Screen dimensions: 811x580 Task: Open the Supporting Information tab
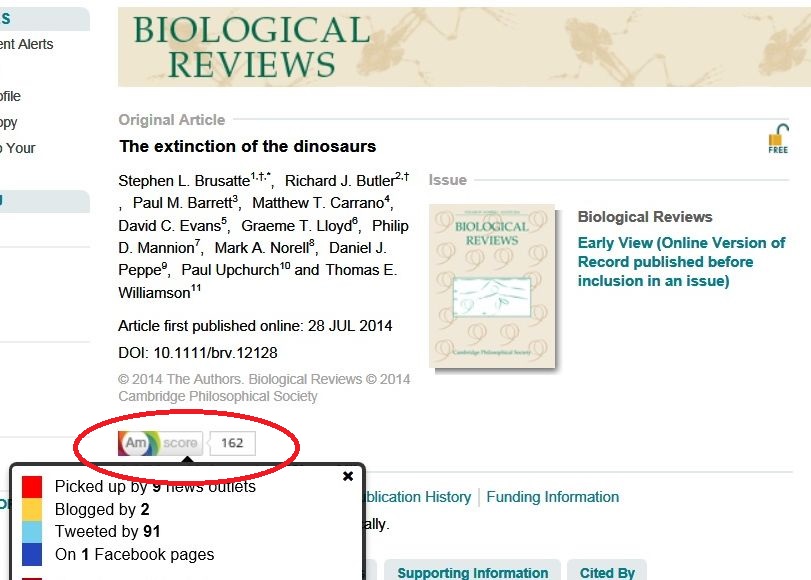click(472, 572)
